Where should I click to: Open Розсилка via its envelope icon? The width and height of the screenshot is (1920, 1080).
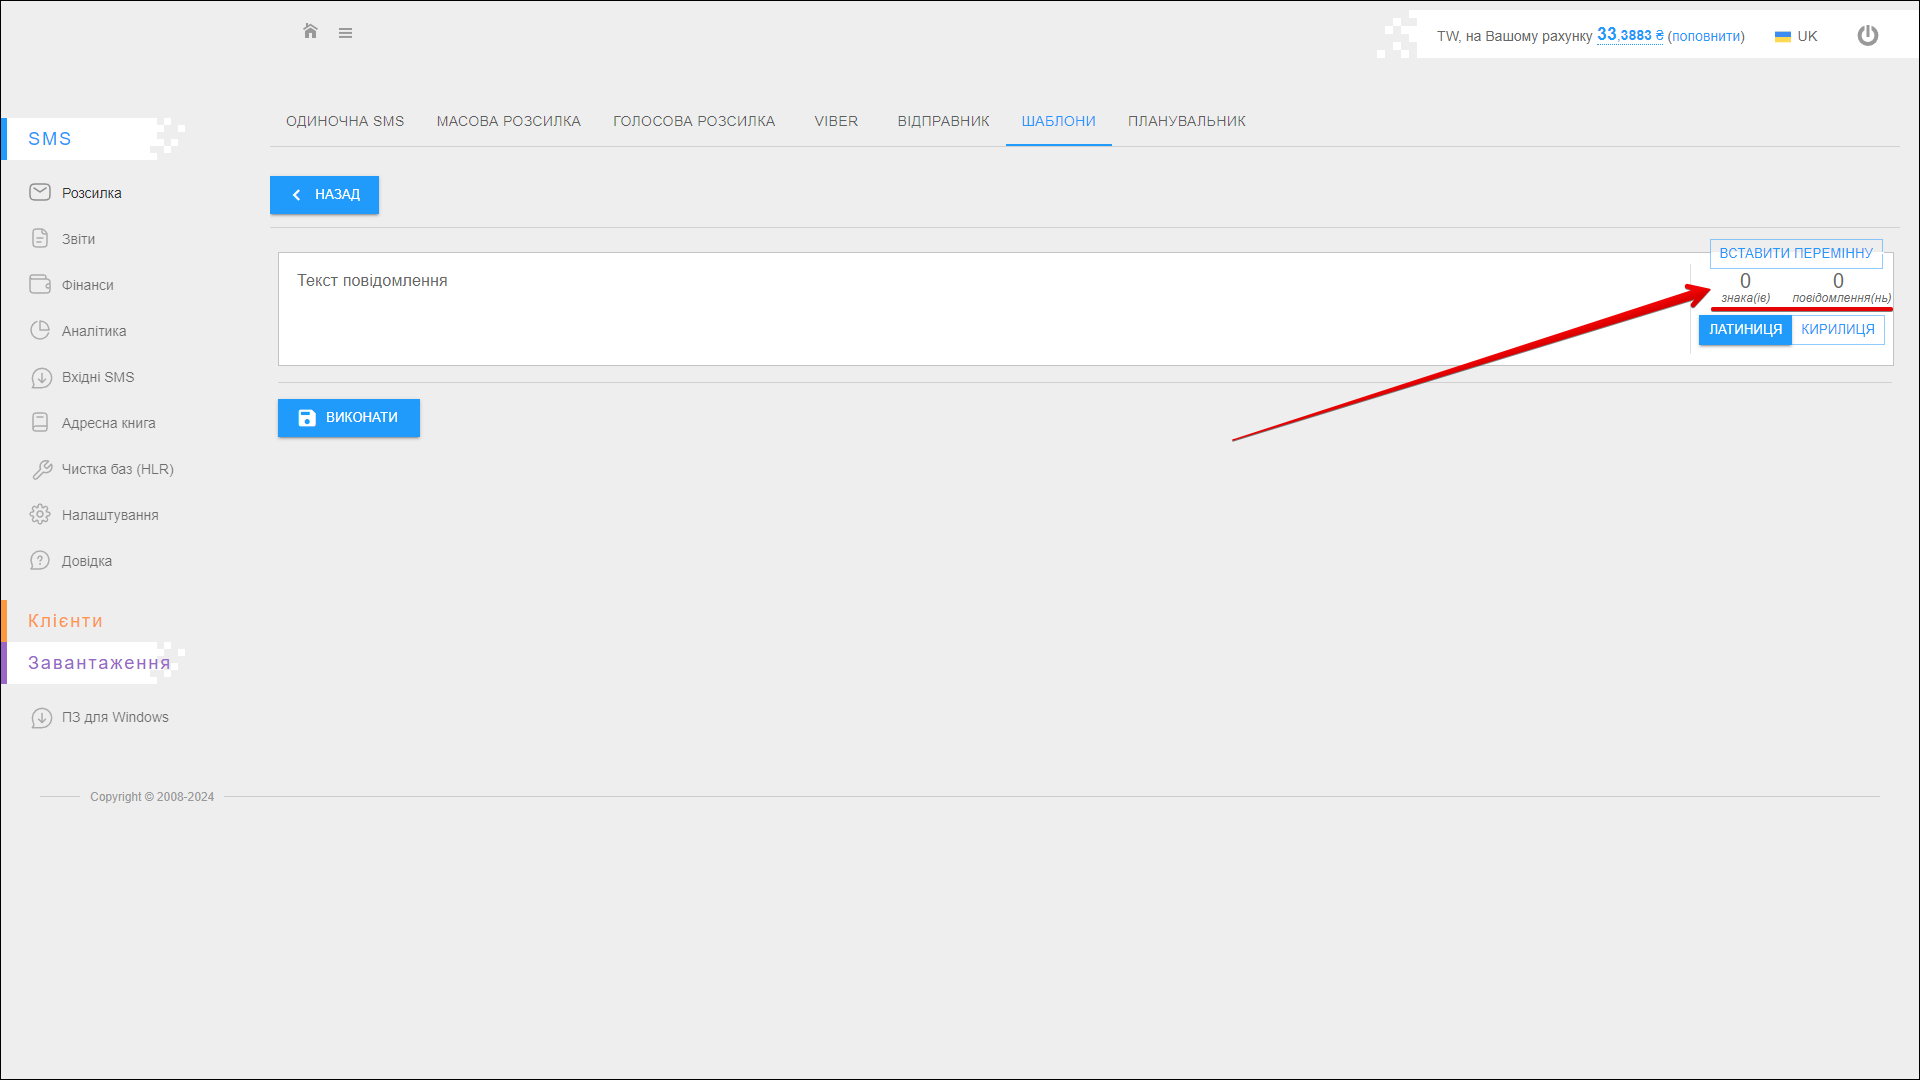click(40, 192)
